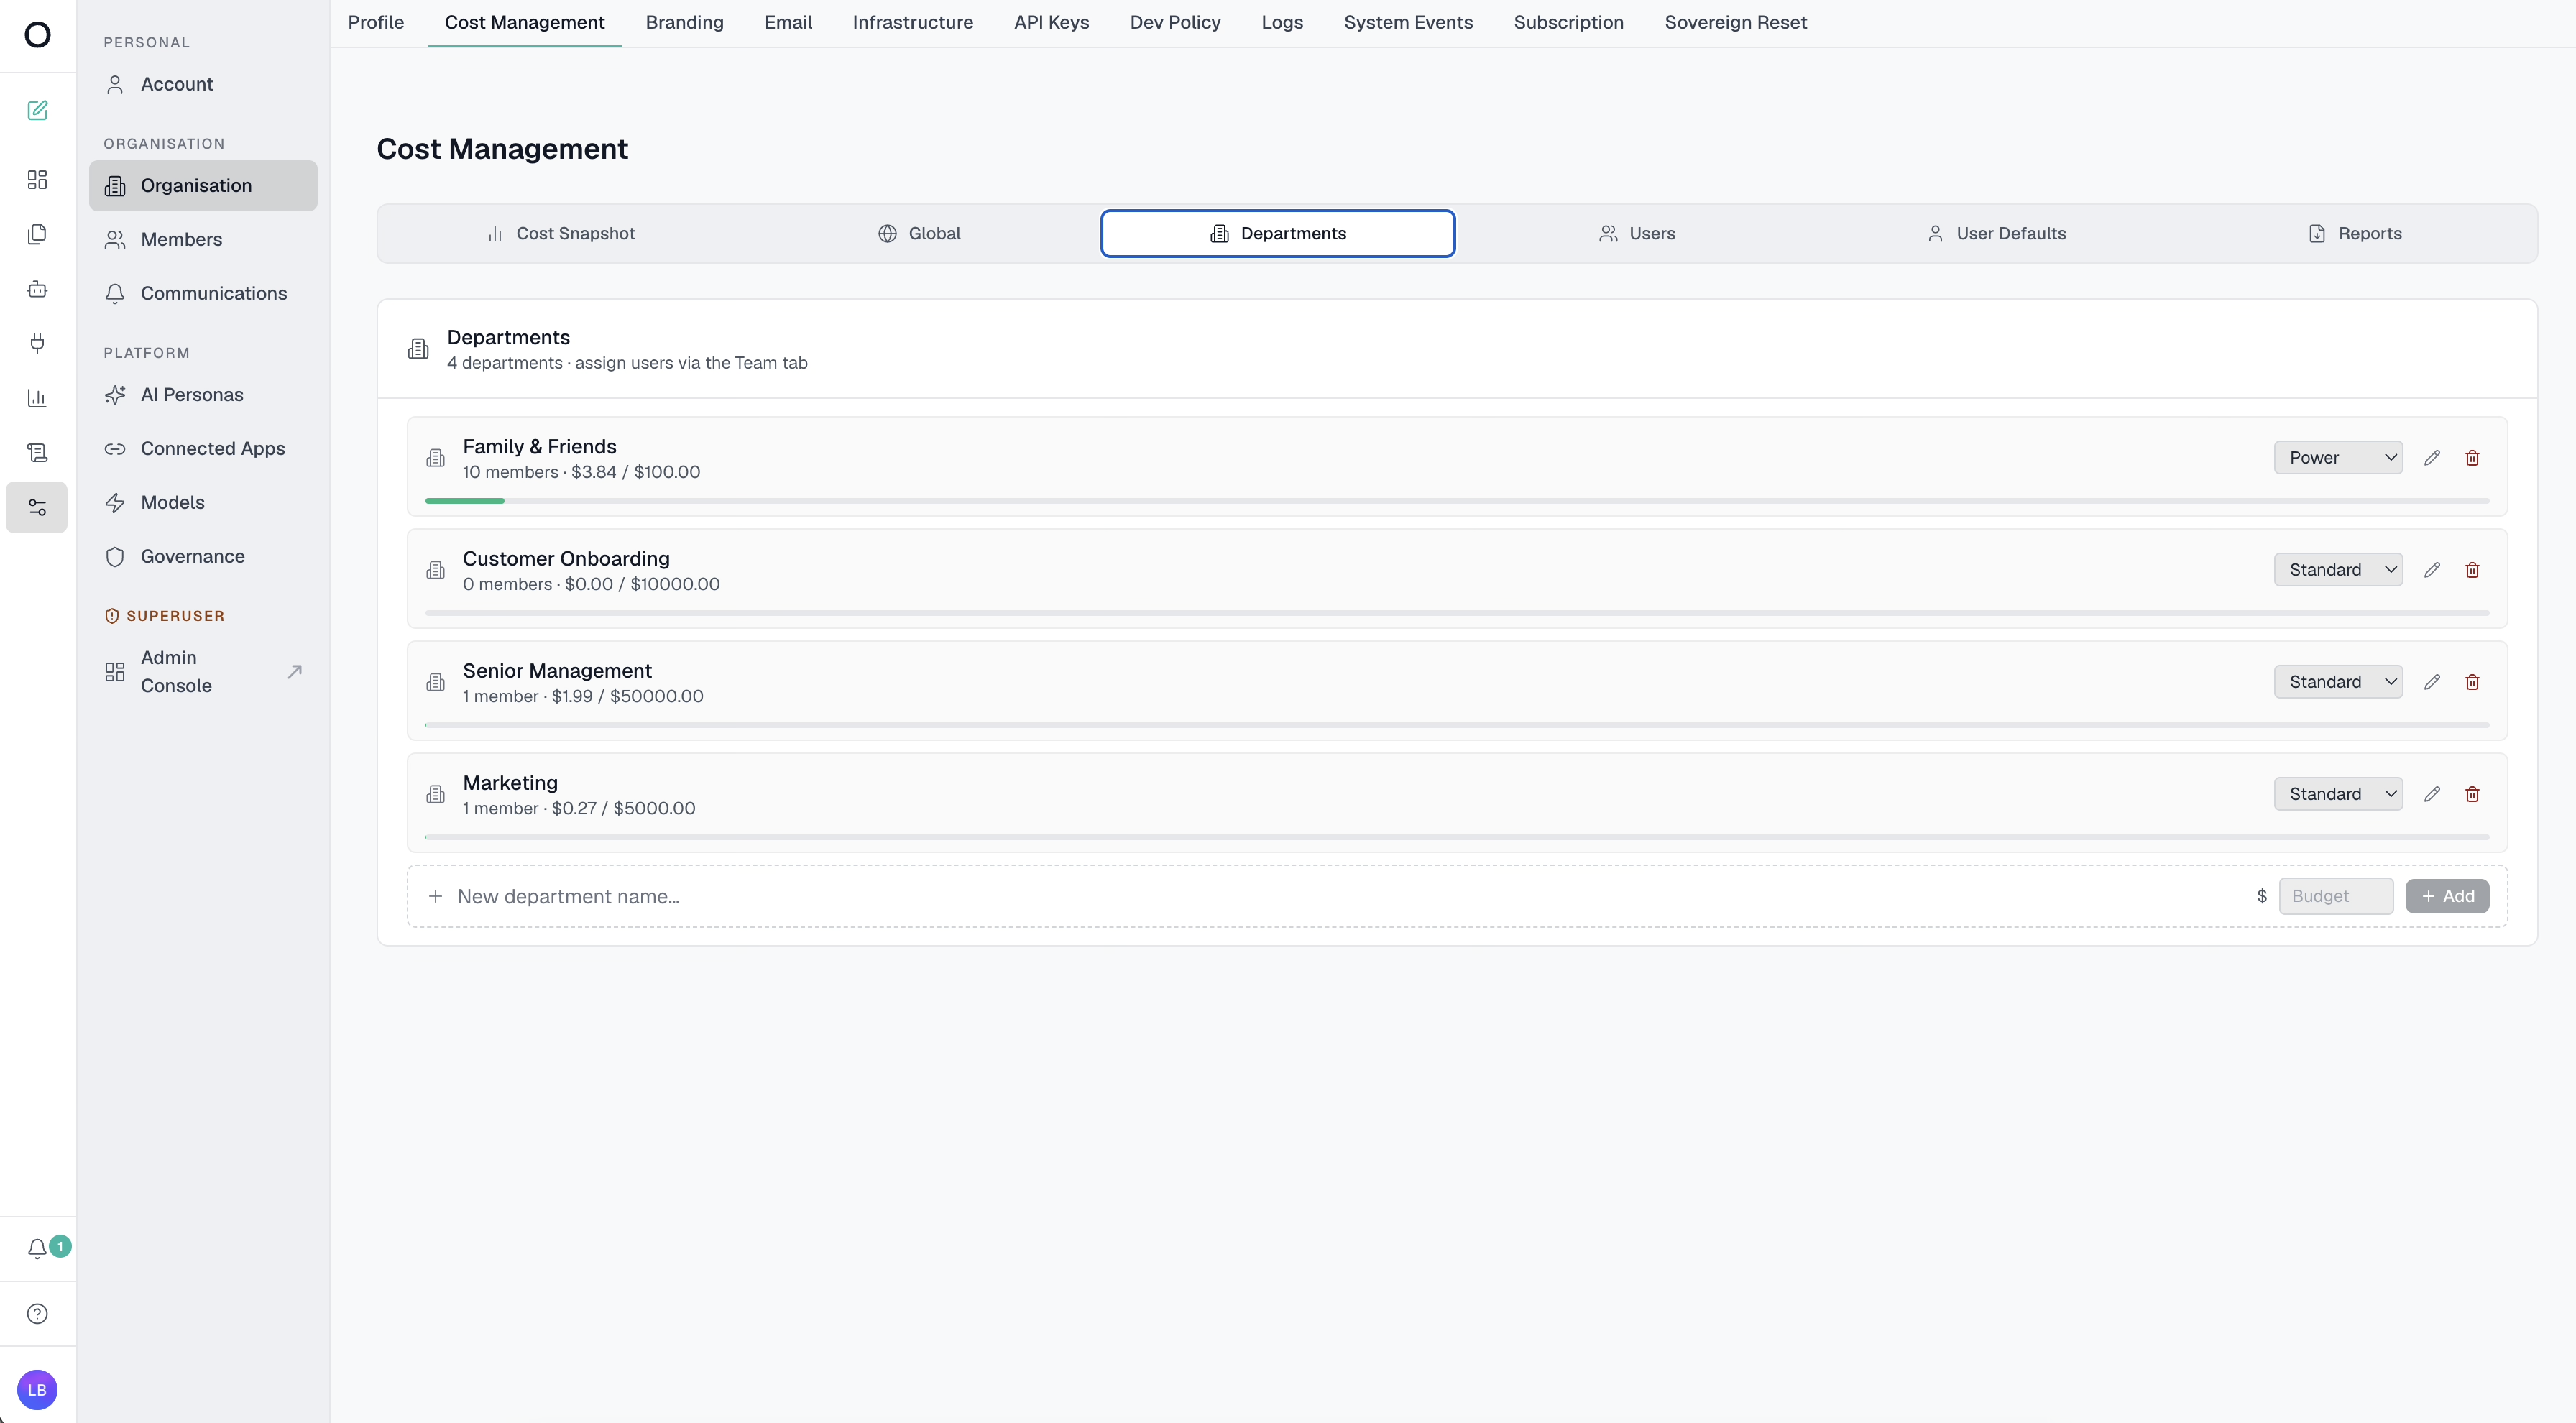Viewport: 2576px width, 1423px height.
Task: Click the Admin Console external arrow icon
Action: [x=294, y=672]
